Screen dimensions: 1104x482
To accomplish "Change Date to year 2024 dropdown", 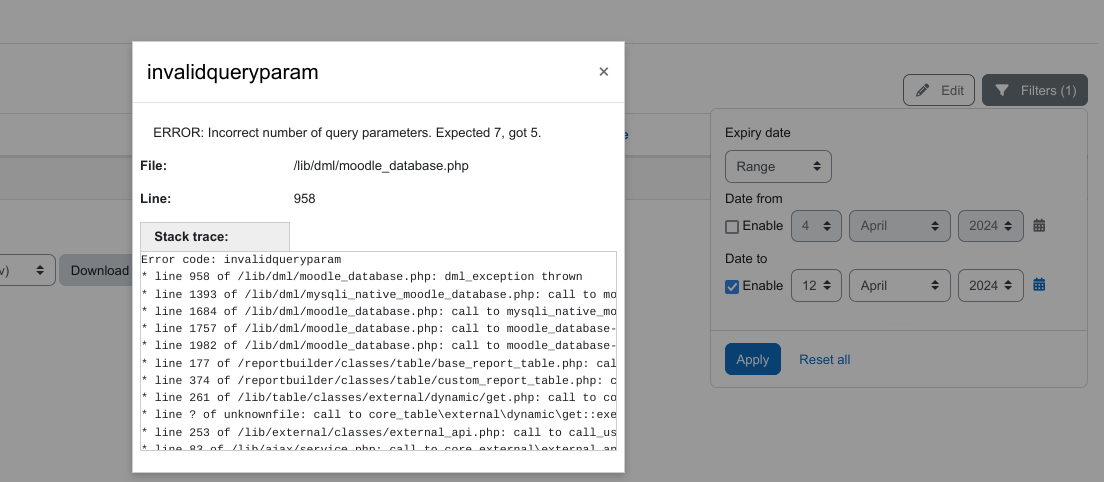I will 991,286.
